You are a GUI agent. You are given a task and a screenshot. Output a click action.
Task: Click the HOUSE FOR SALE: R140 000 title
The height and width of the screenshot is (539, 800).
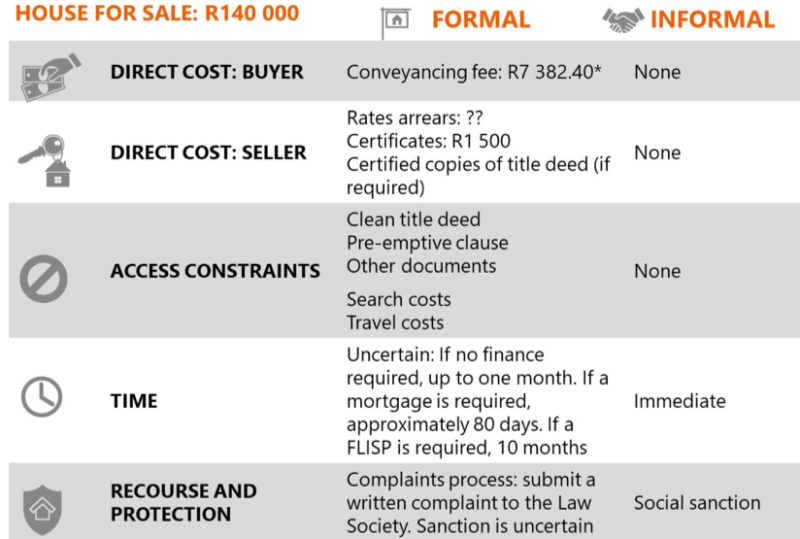[x=157, y=13]
